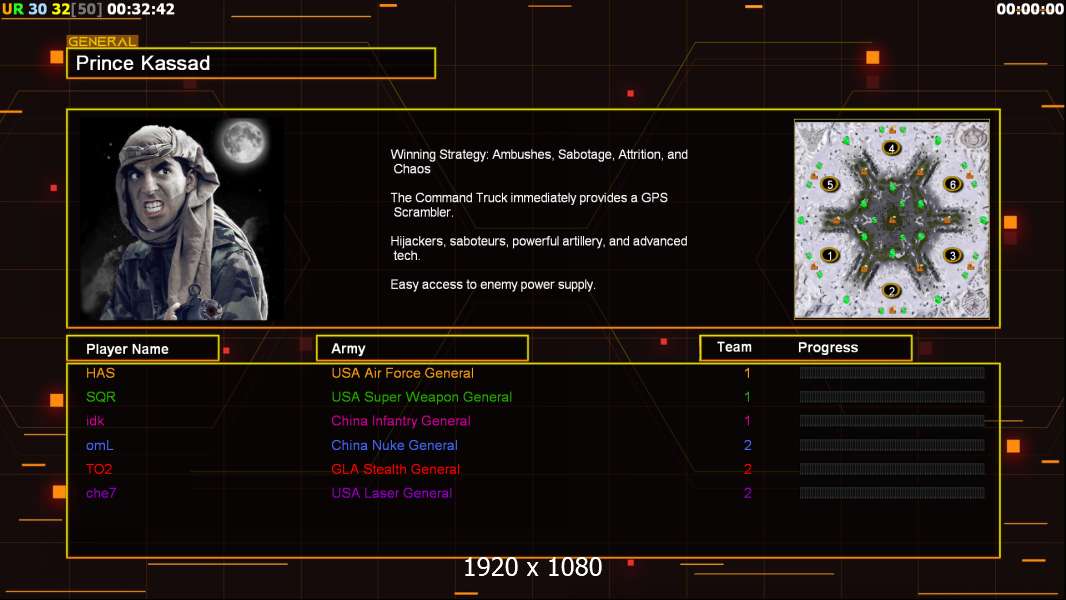Screen dimensions: 1066x600
Task: Click start position 3 on the map
Action: coord(952,255)
